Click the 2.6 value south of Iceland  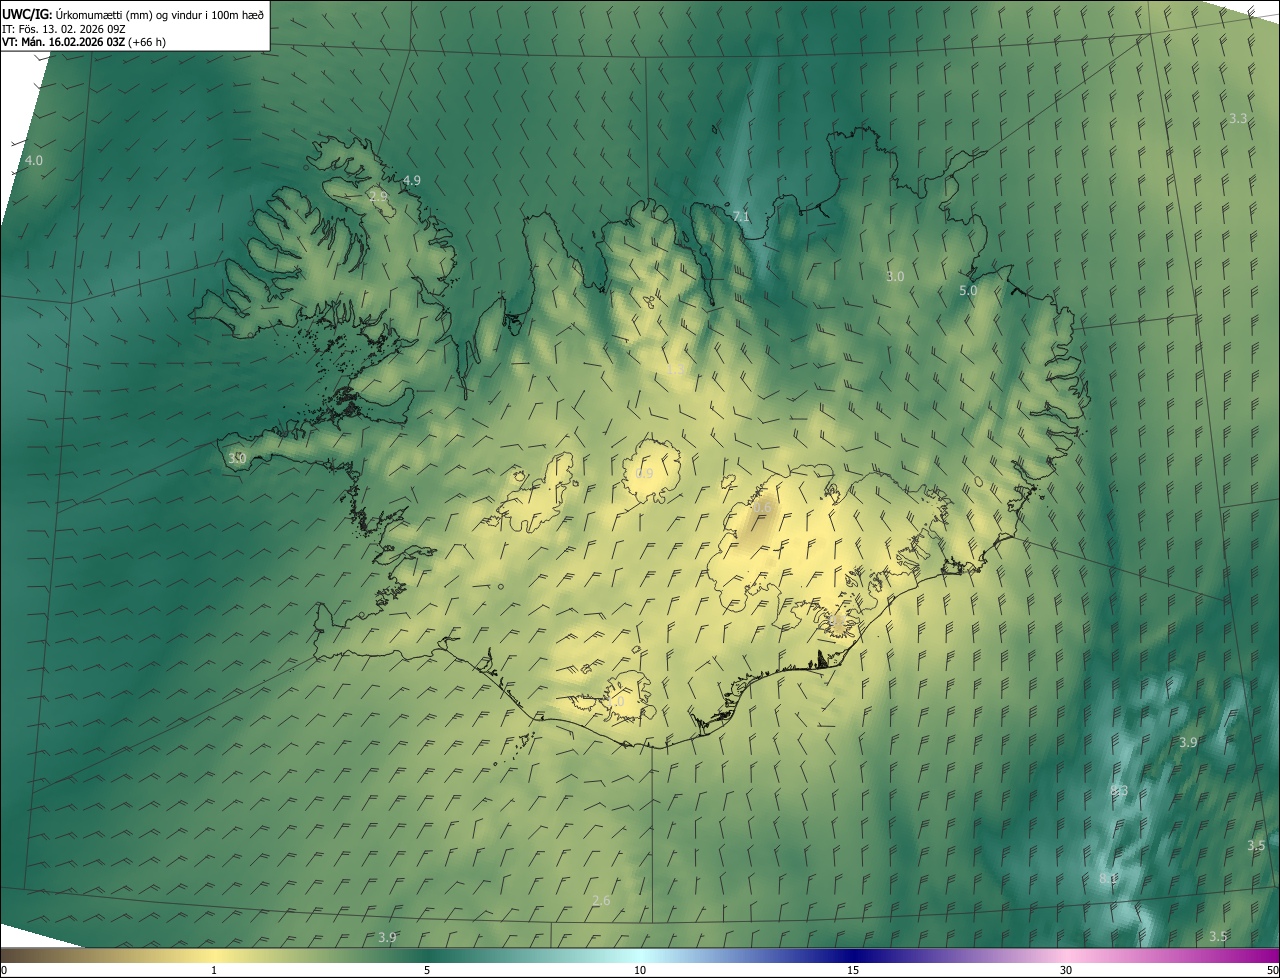click(x=601, y=900)
